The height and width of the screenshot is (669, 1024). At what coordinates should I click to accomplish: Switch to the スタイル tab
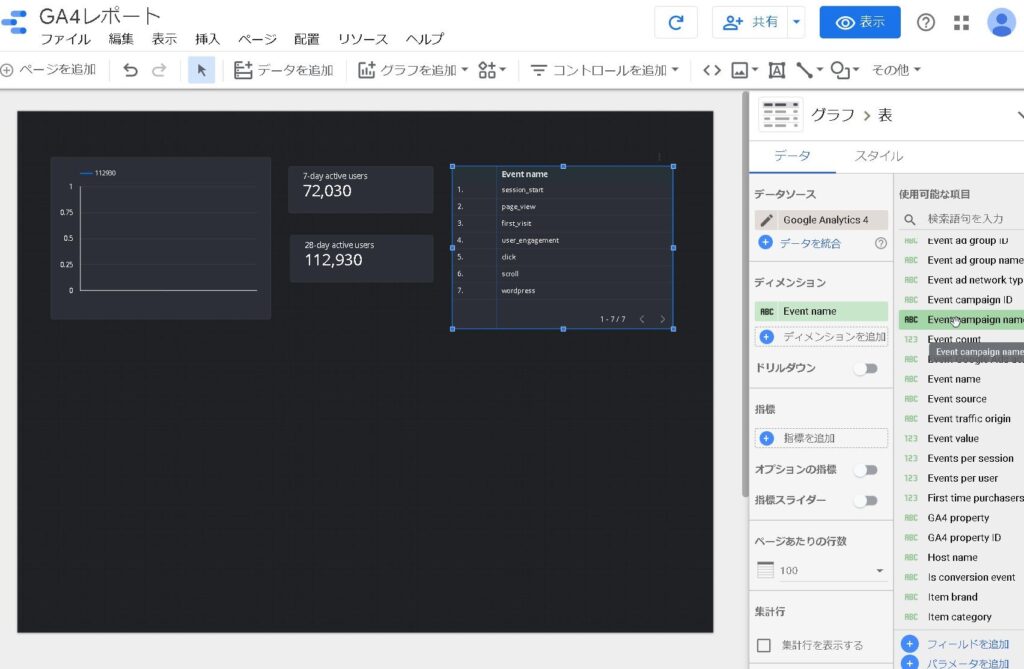pos(878,156)
